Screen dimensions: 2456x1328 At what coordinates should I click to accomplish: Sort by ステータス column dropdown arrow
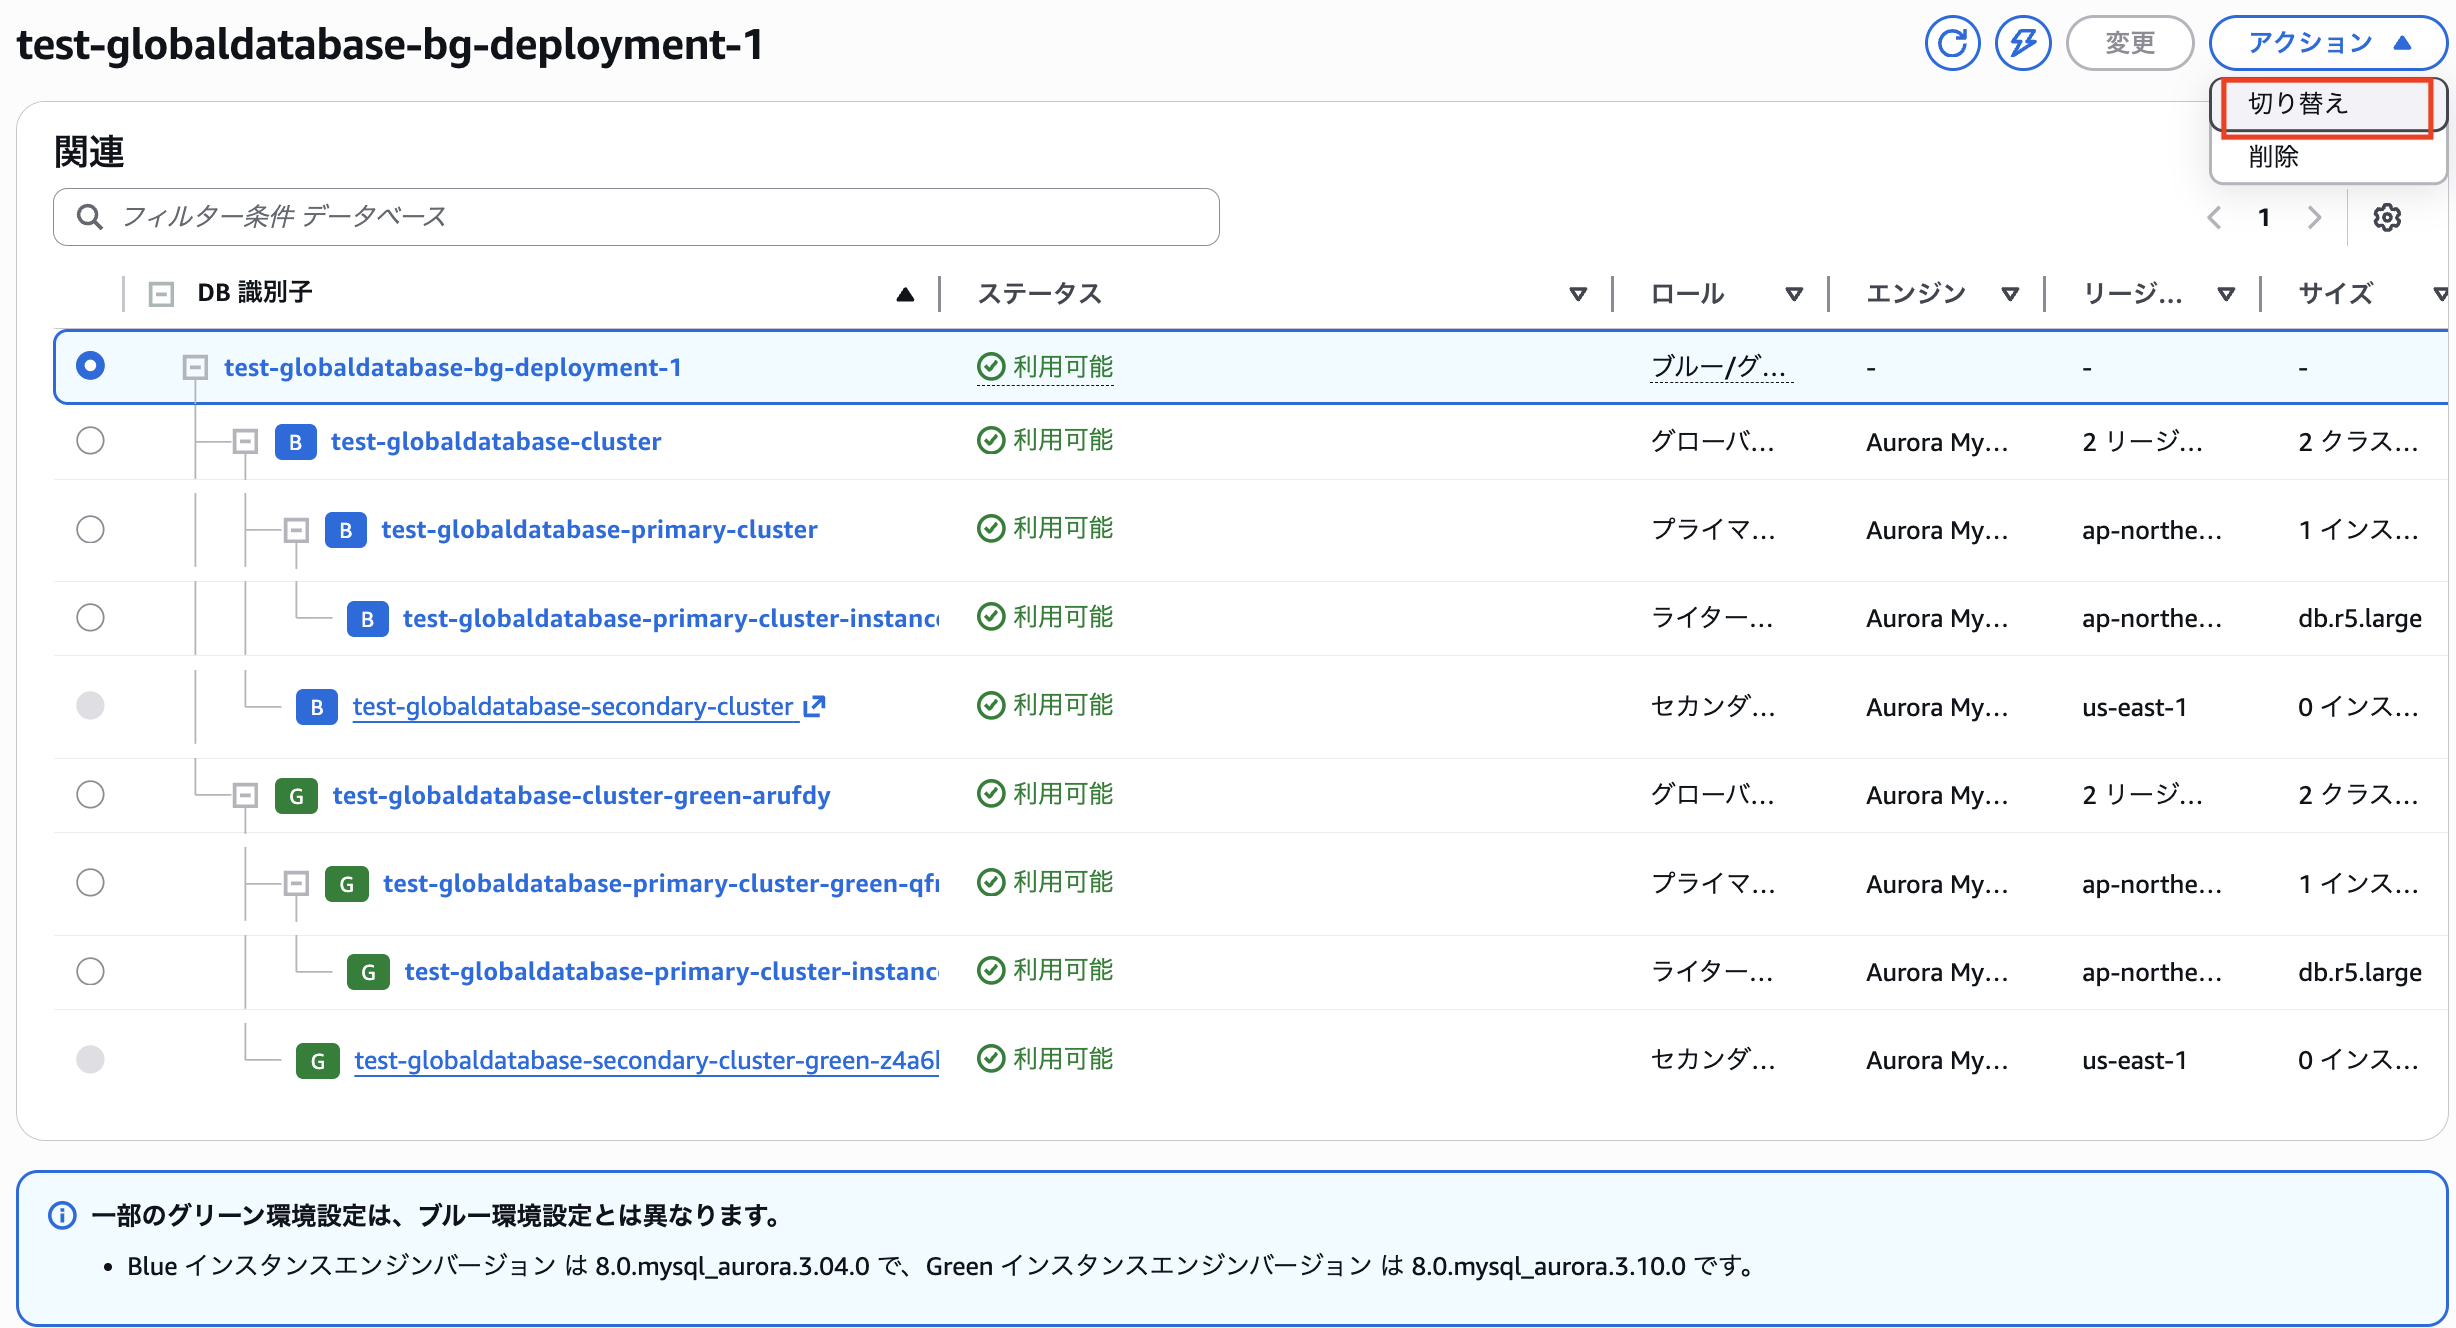(x=1578, y=294)
